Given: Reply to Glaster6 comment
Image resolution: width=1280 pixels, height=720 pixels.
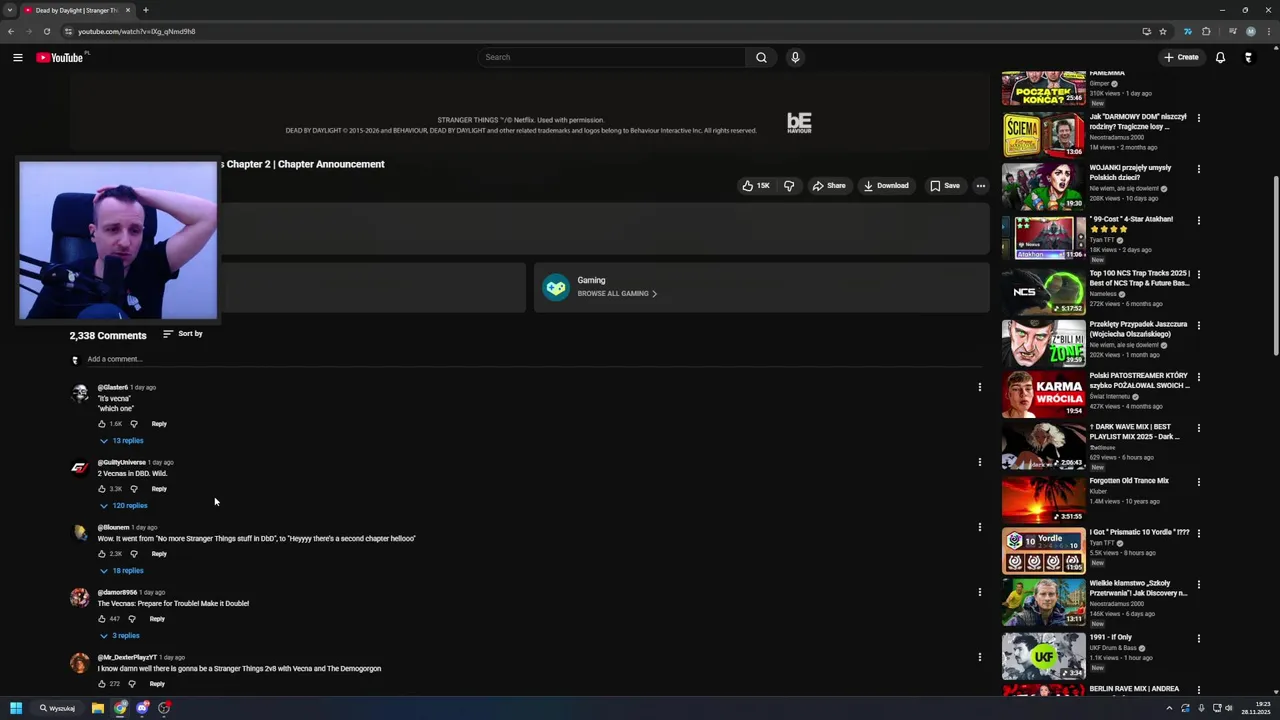Looking at the screenshot, I should click(159, 424).
